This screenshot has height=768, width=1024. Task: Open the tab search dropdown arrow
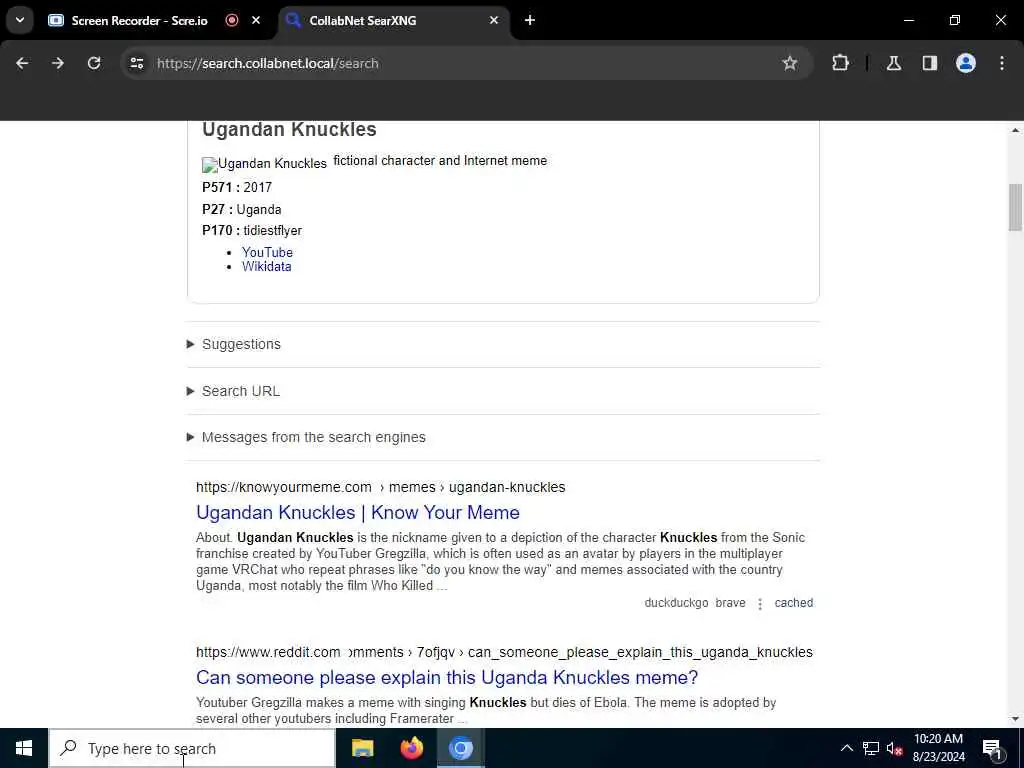coord(20,20)
